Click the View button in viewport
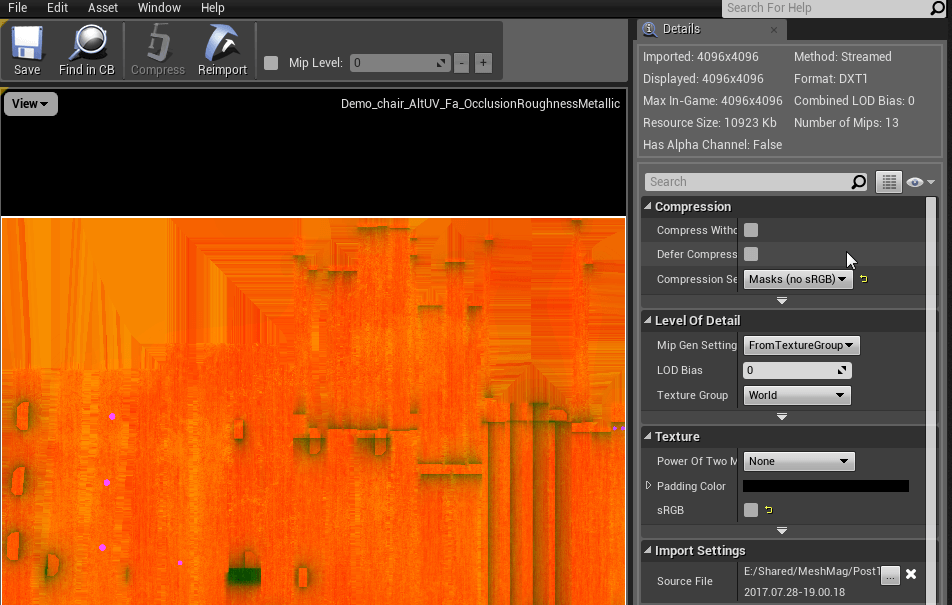 point(31,104)
